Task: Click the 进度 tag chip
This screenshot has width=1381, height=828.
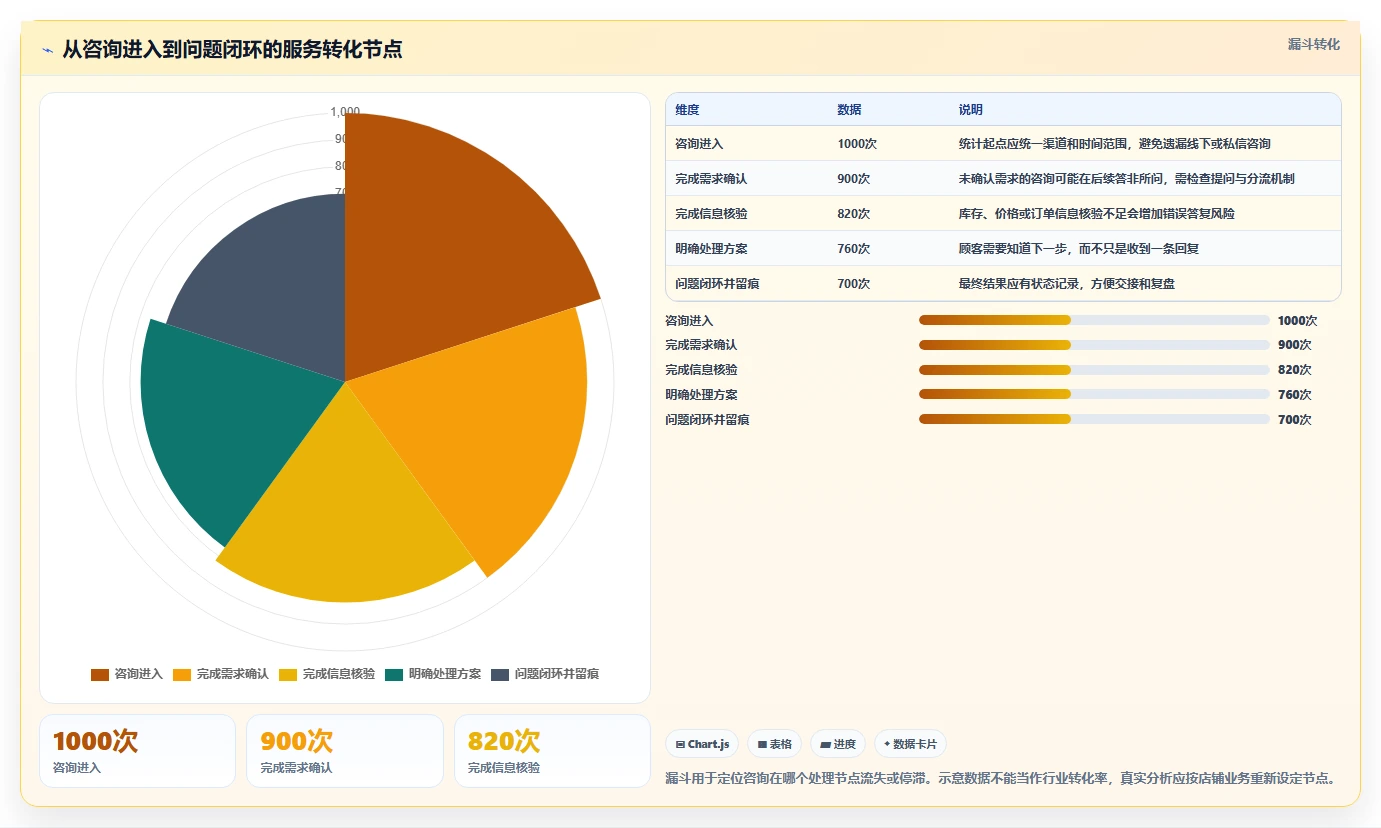Action: tap(838, 744)
